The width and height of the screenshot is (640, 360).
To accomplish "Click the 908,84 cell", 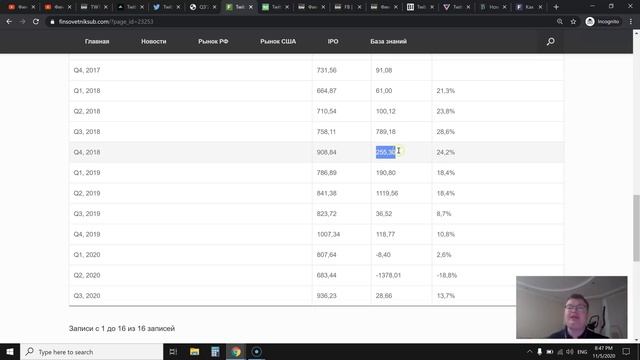I will pyautogui.click(x=327, y=152).
